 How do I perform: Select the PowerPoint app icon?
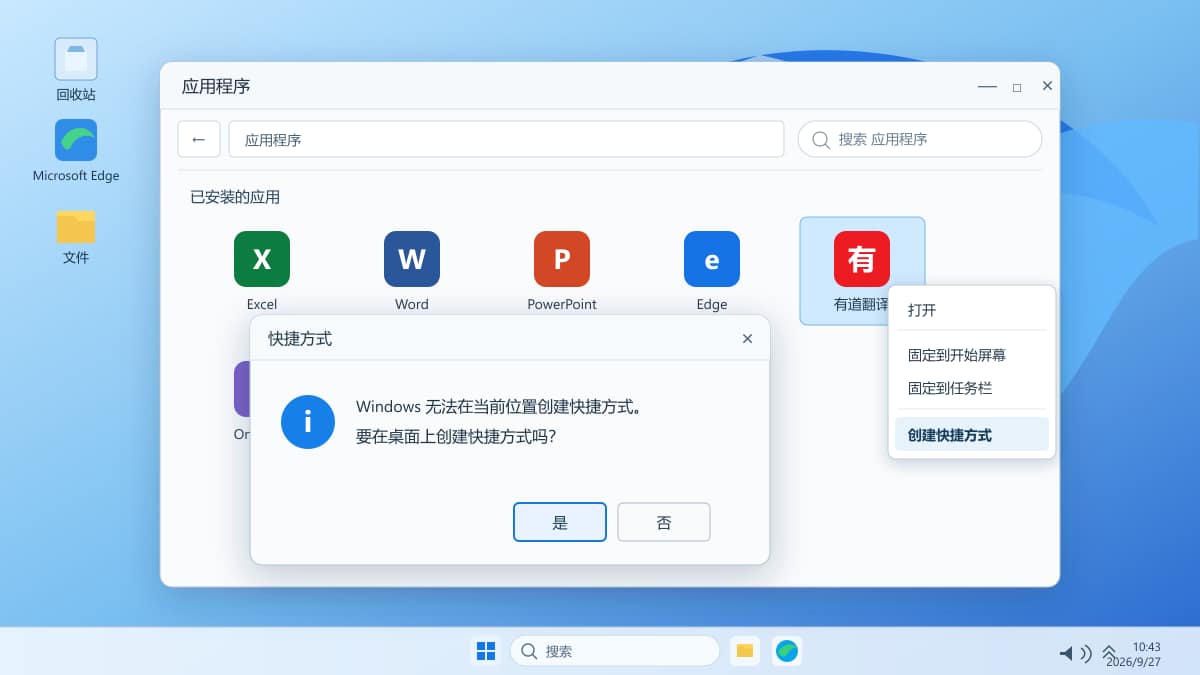point(562,259)
